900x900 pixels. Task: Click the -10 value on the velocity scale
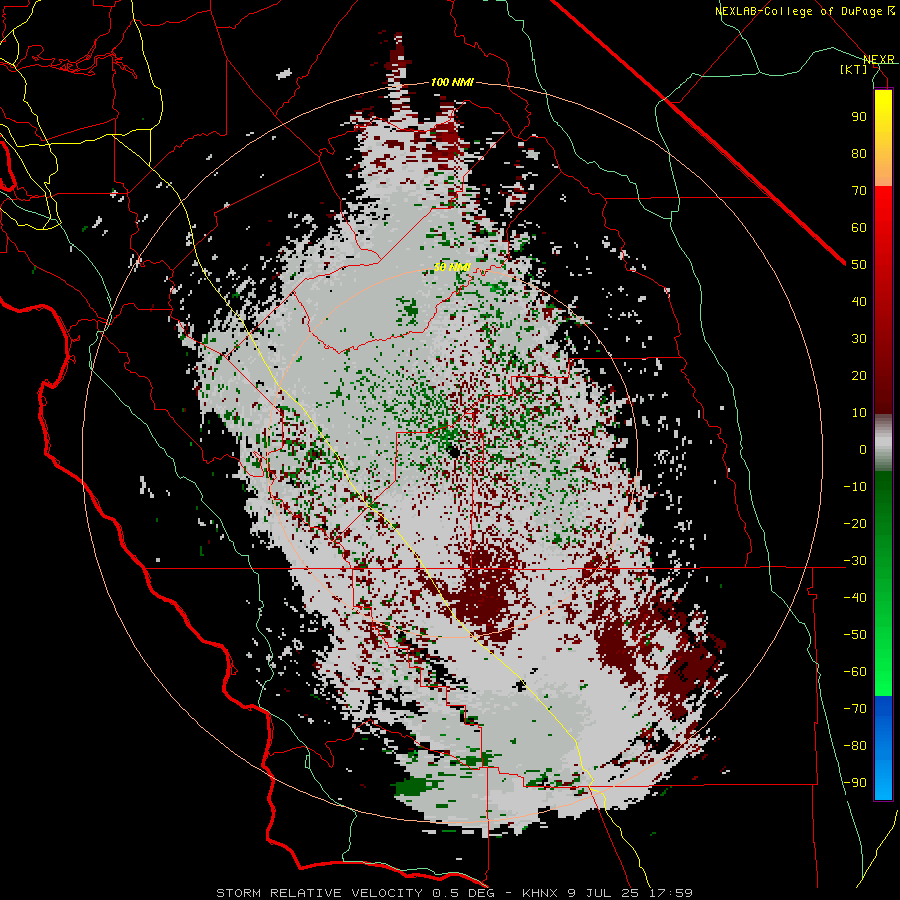[855, 487]
